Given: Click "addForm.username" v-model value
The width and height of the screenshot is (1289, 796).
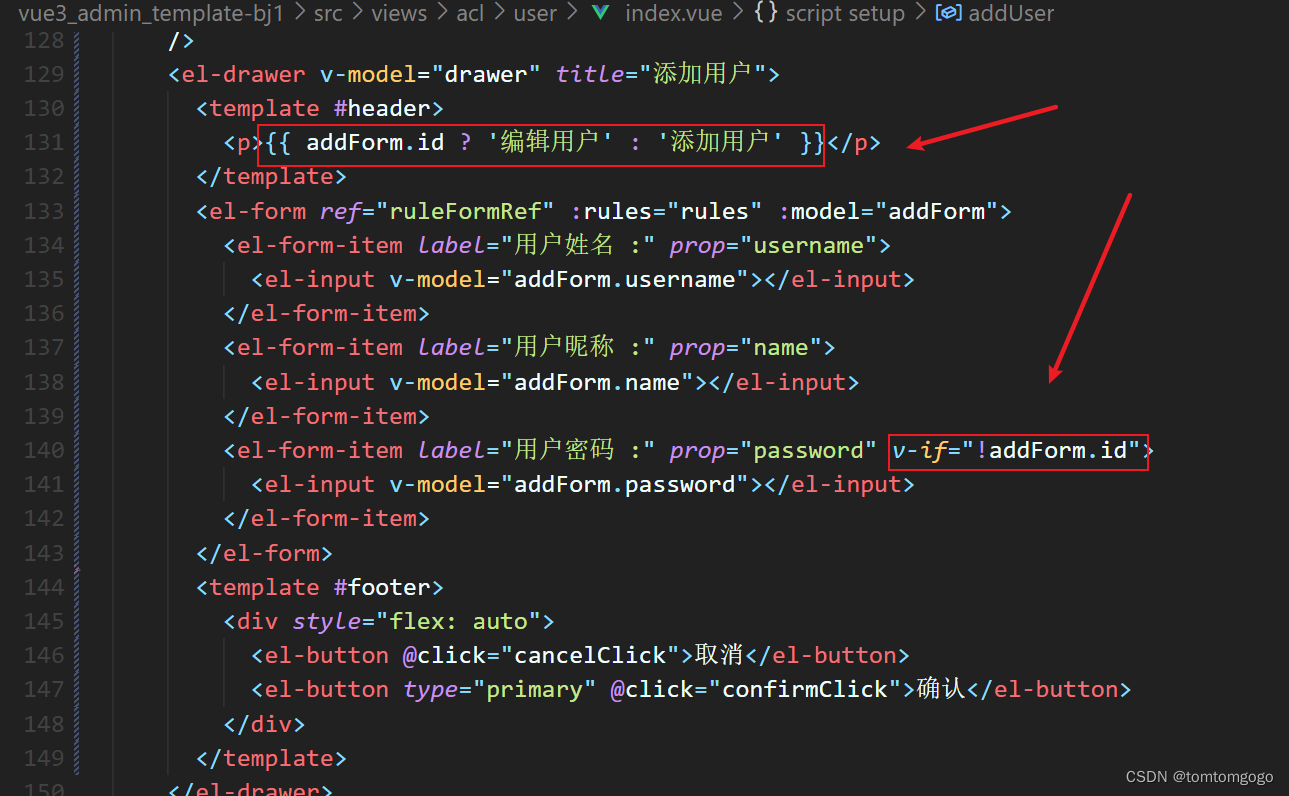Looking at the screenshot, I should click(x=625, y=280).
